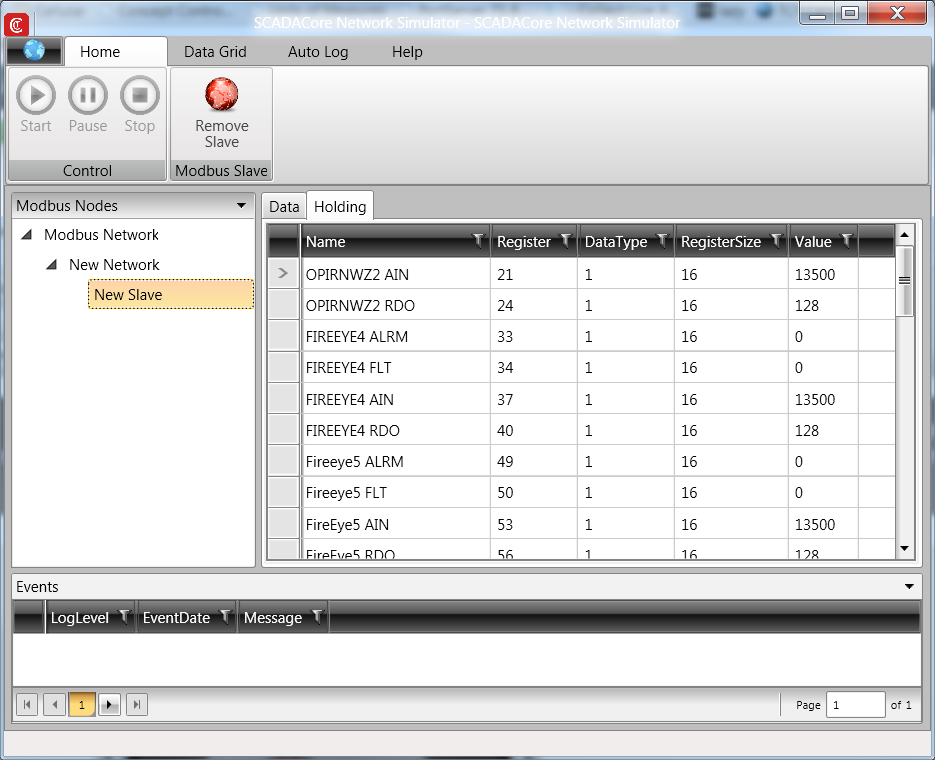Filter the RegisterSize column using funnel icon
Screen dimensions: 935x760
(776, 241)
